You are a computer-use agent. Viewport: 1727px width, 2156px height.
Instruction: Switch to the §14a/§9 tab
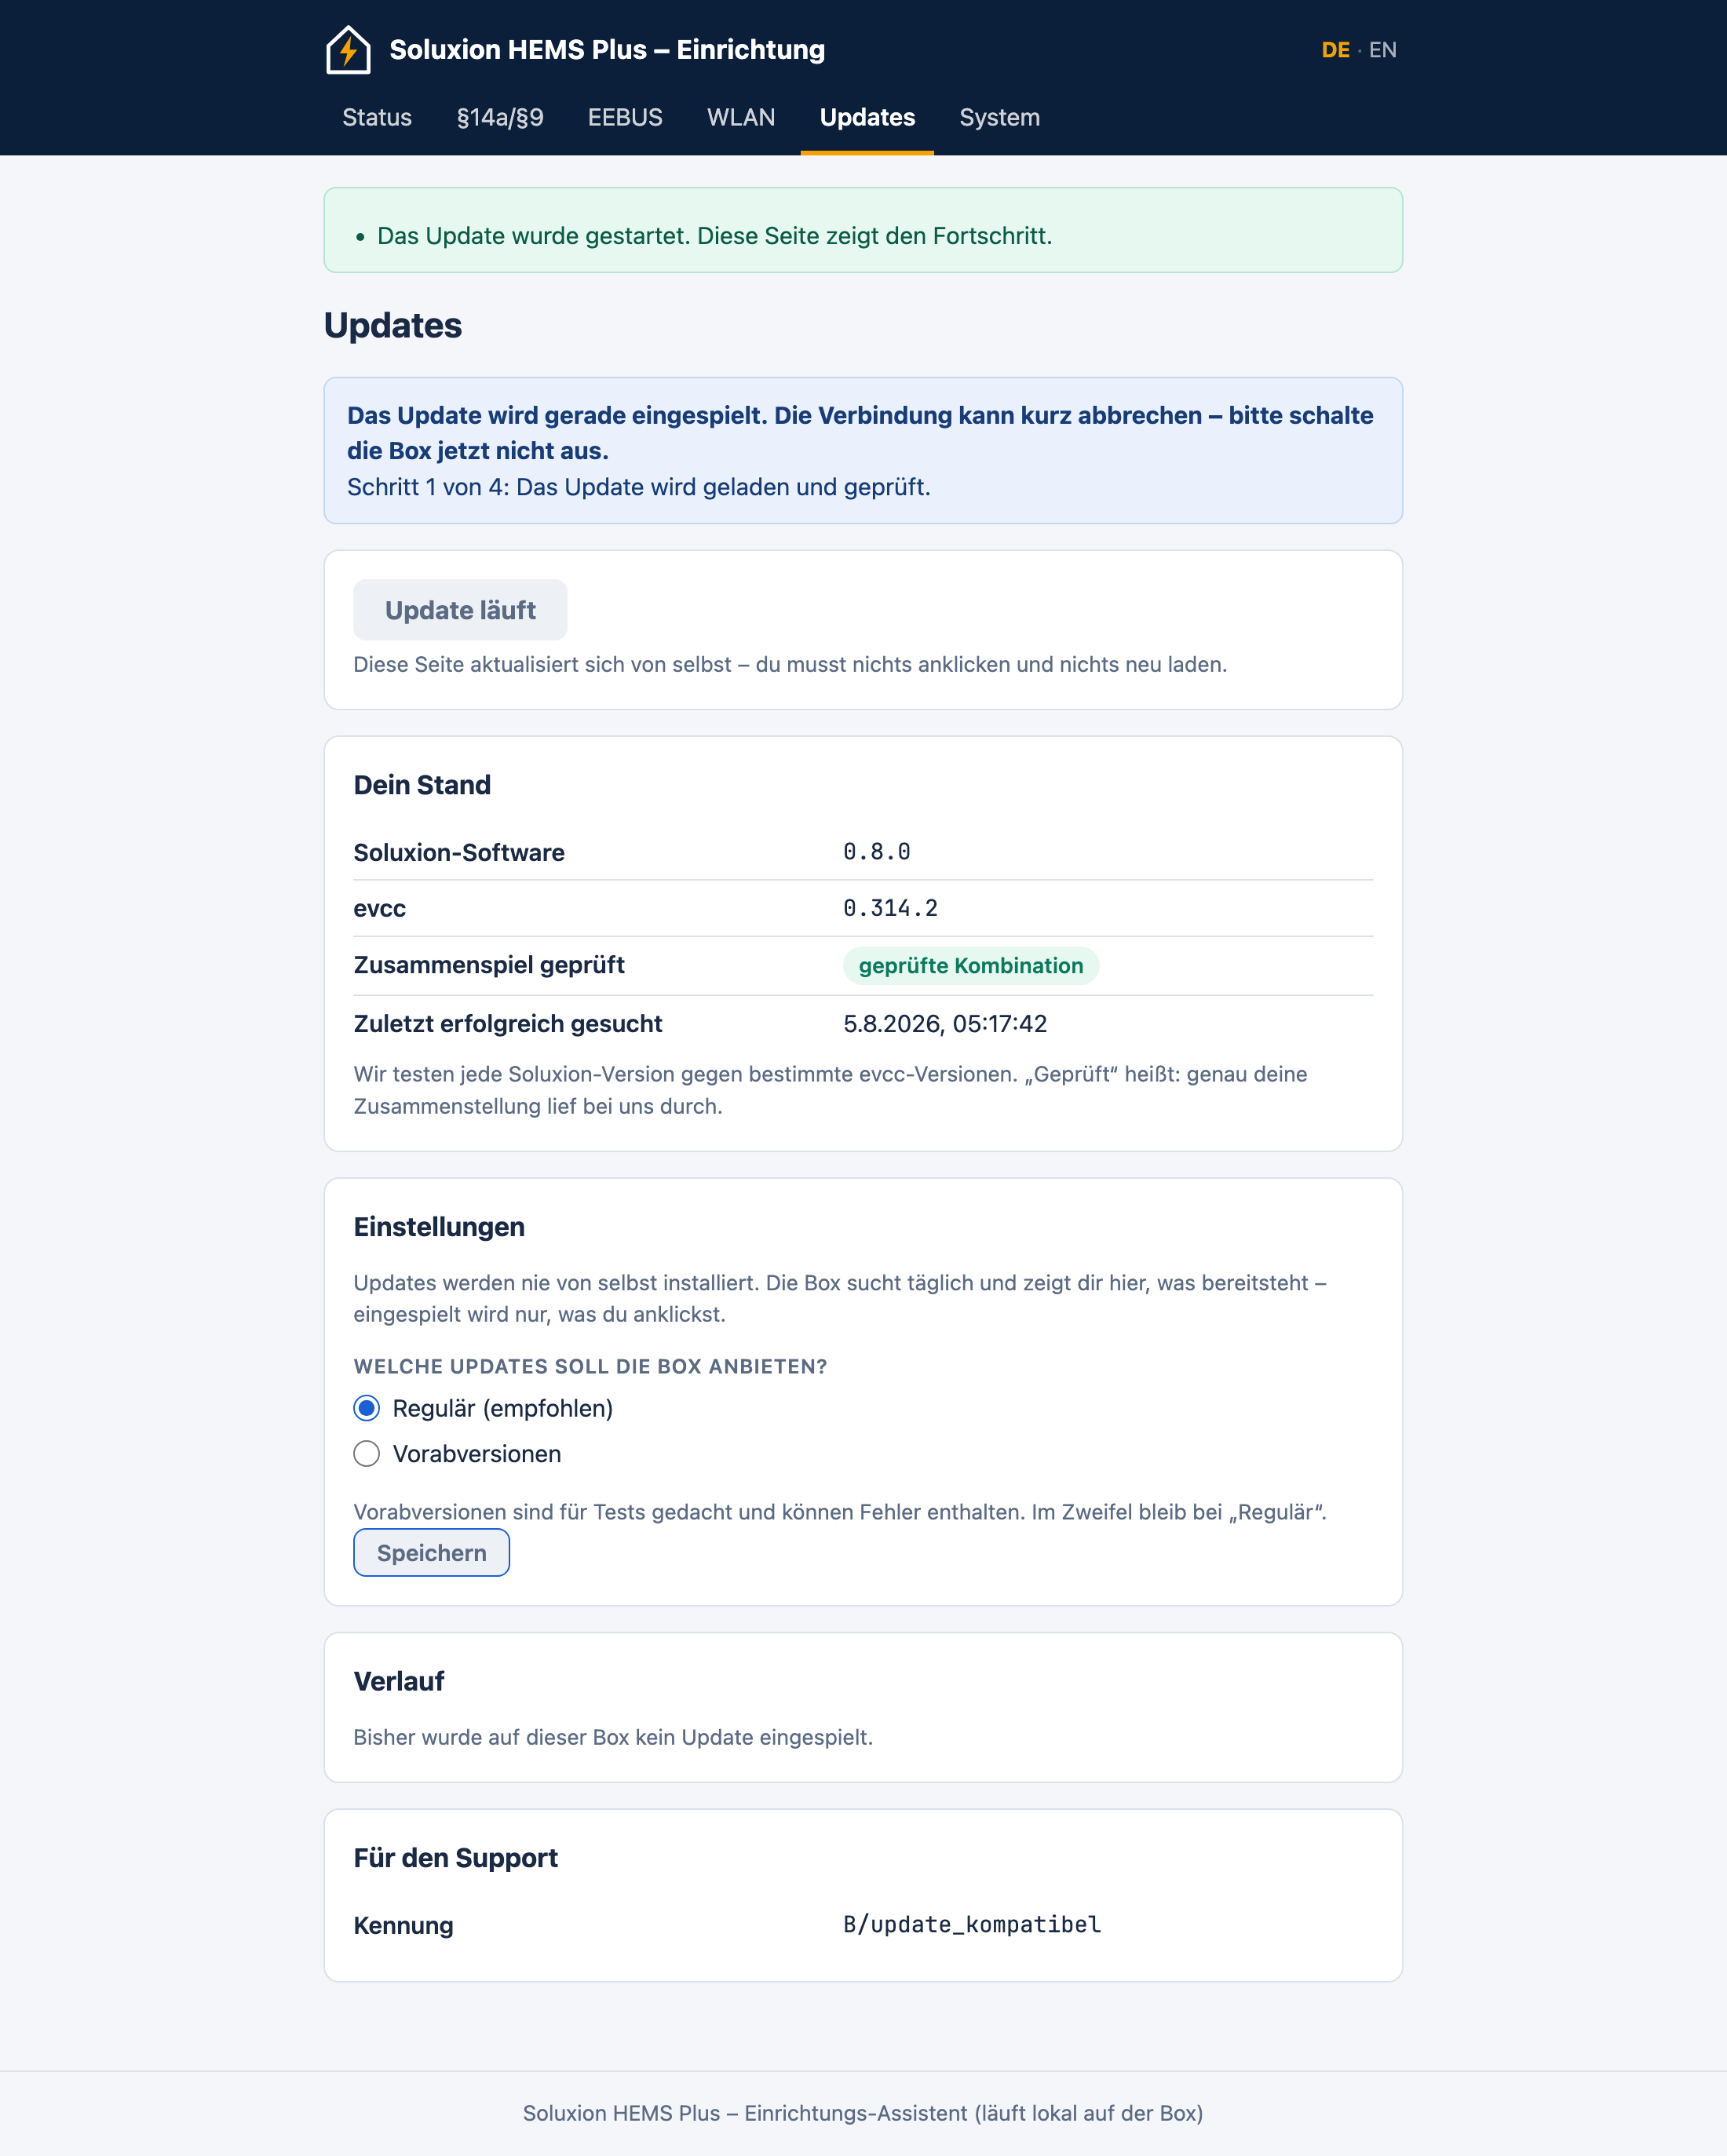tap(500, 117)
